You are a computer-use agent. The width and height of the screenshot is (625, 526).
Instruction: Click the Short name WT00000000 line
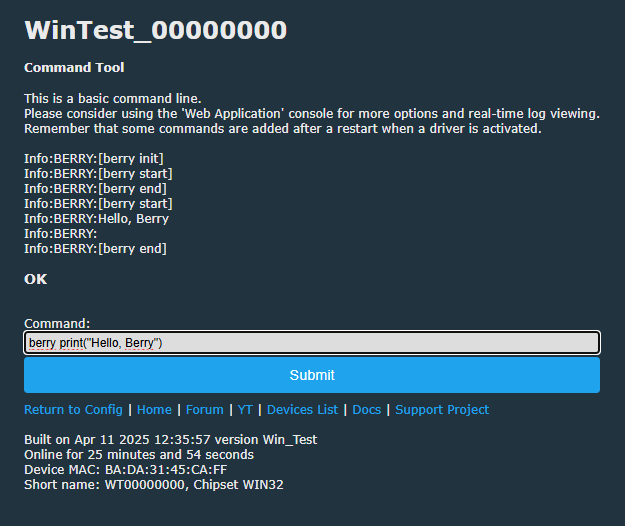point(154,485)
